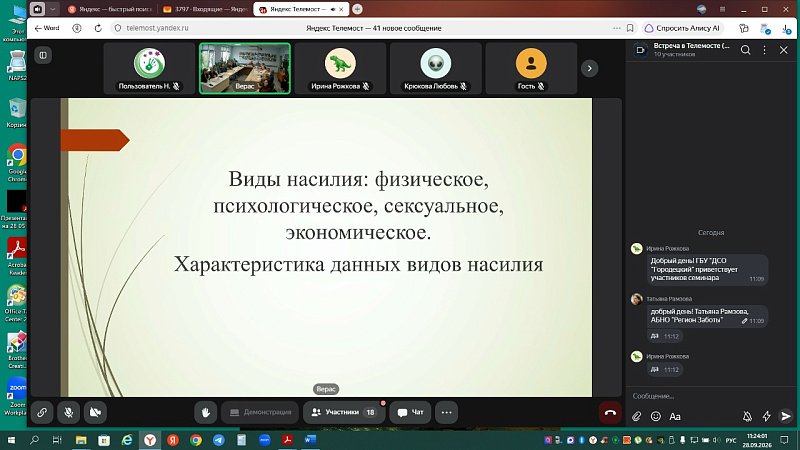Select the Верас video thumbnail
The image size is (800, 450).
[x=245, y=68]
